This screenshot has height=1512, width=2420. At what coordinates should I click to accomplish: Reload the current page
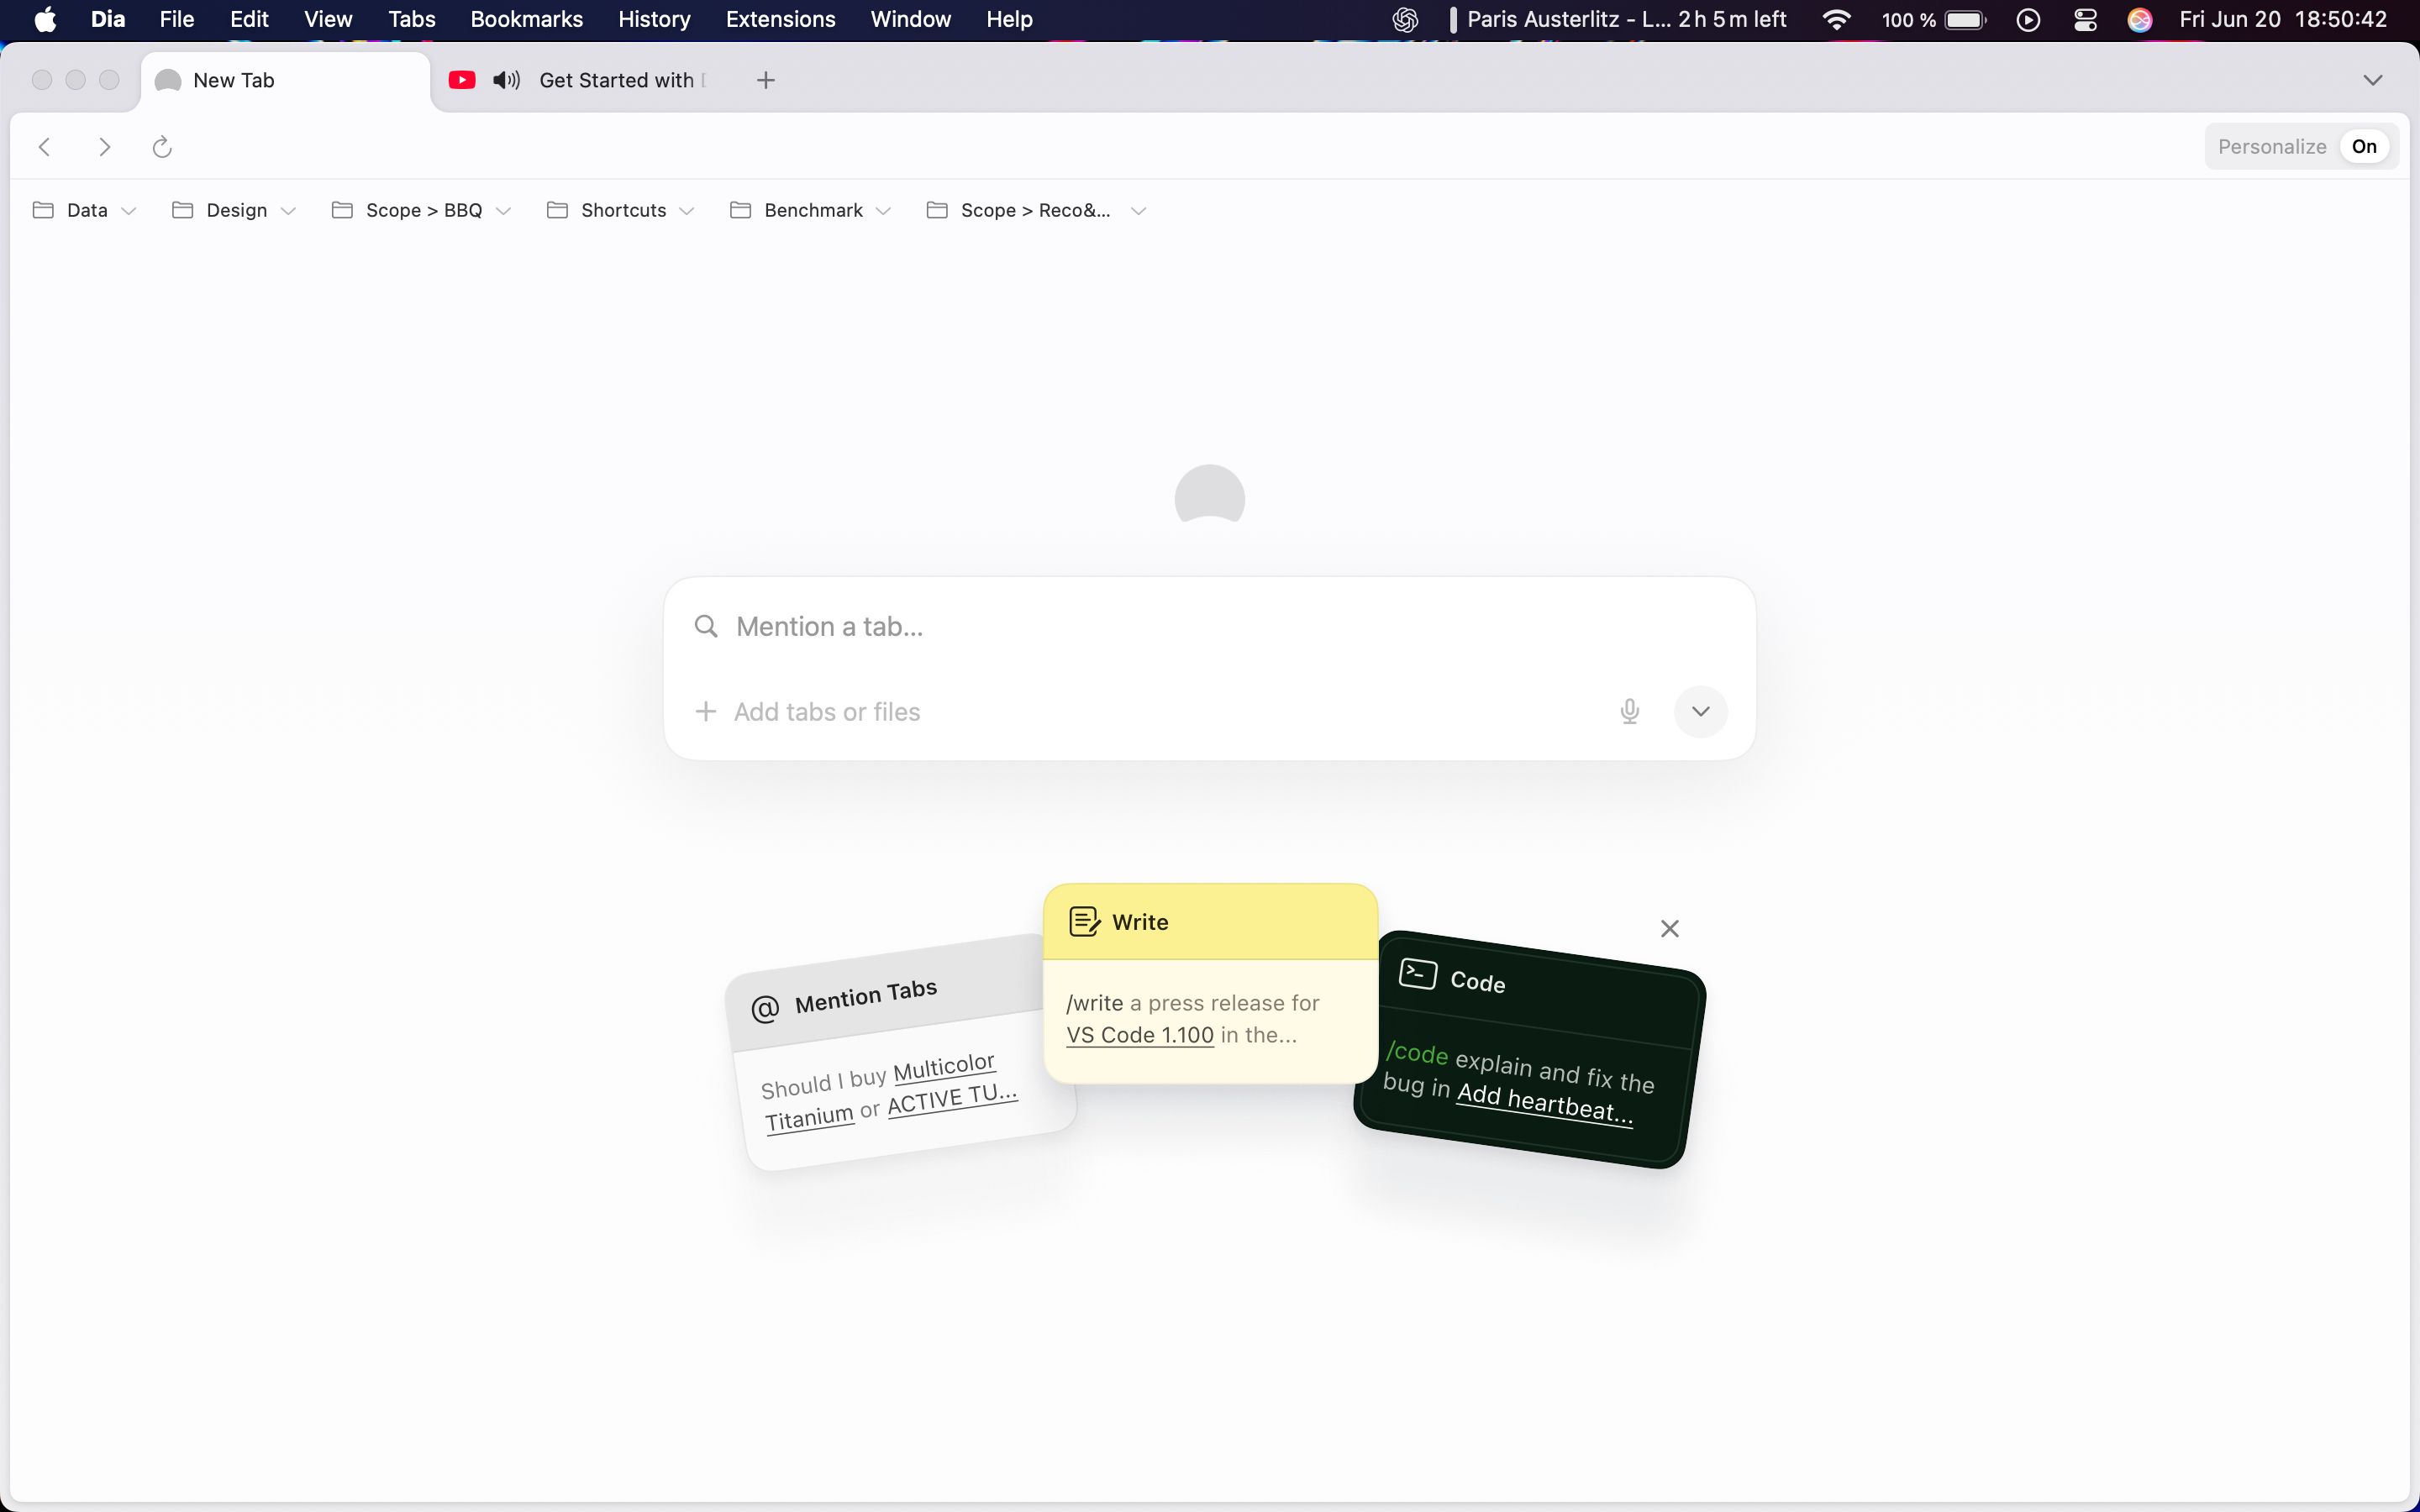[162, 147]
